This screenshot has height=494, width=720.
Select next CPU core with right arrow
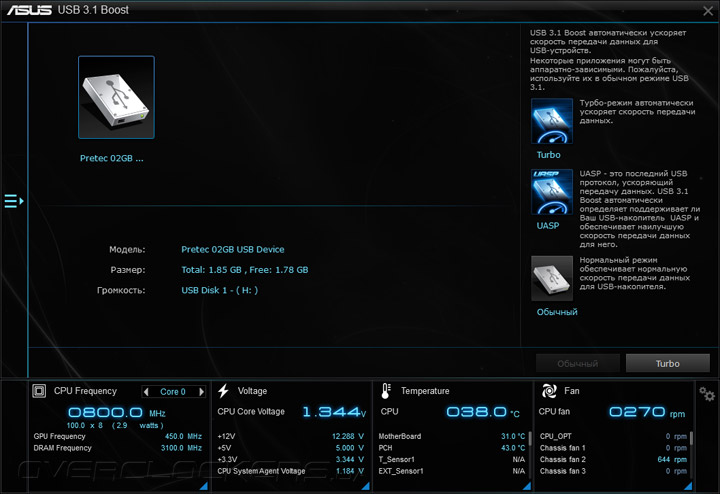tap(201, 392)
